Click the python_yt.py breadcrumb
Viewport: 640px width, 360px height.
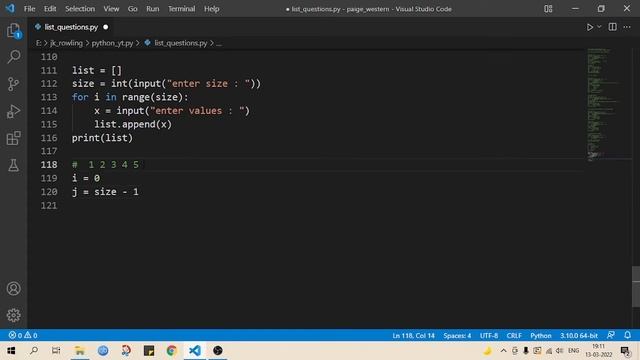click(112, 43)
